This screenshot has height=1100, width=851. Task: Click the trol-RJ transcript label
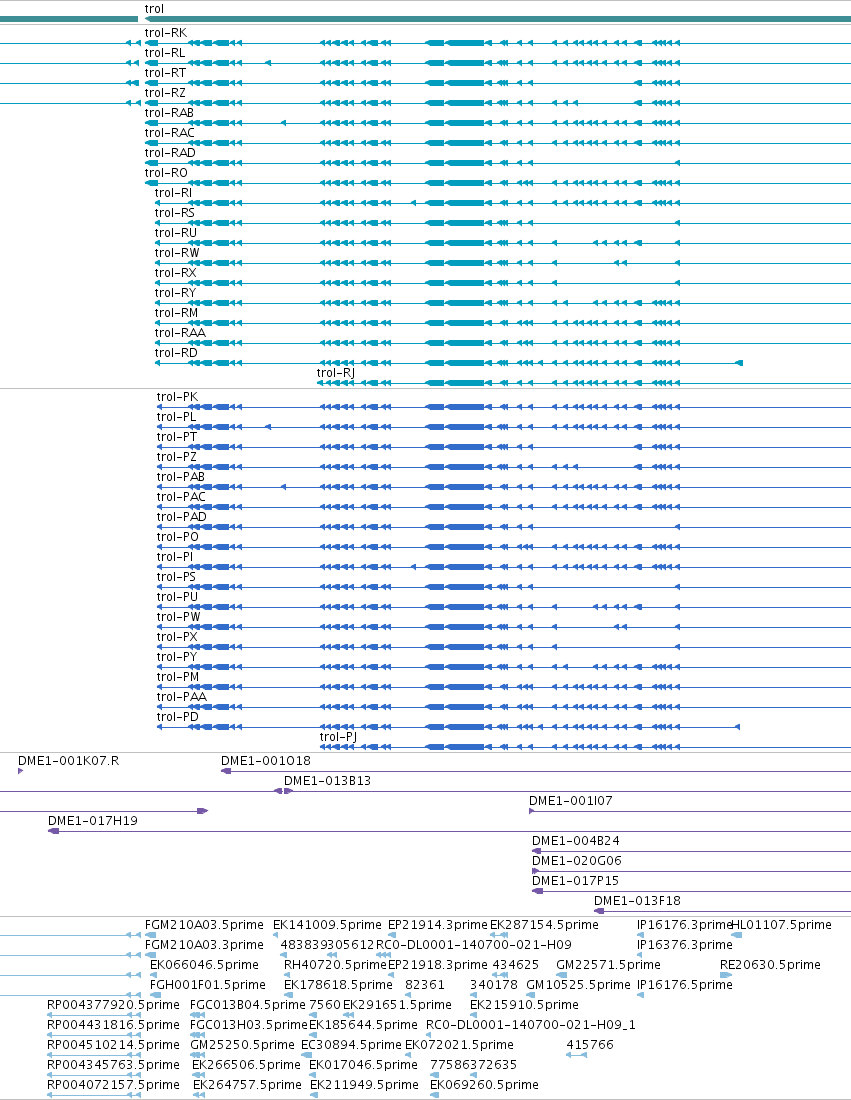[335, 373]
